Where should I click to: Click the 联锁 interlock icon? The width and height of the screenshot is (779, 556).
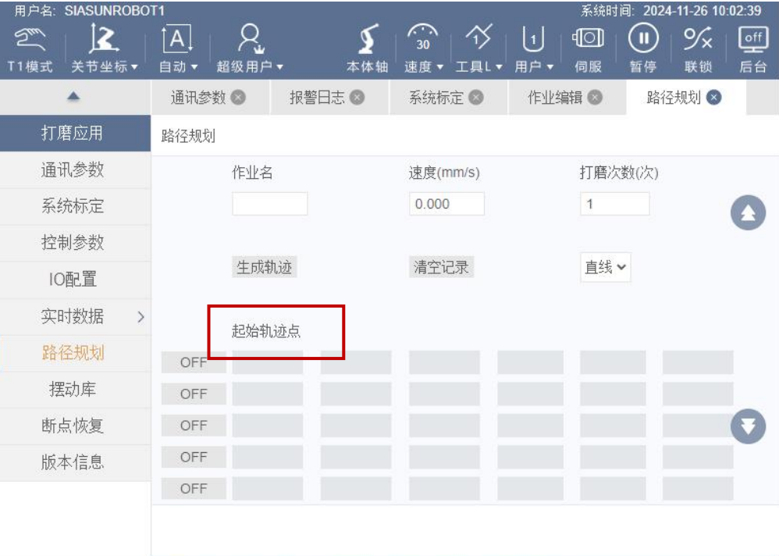click(x=697, y=40)
